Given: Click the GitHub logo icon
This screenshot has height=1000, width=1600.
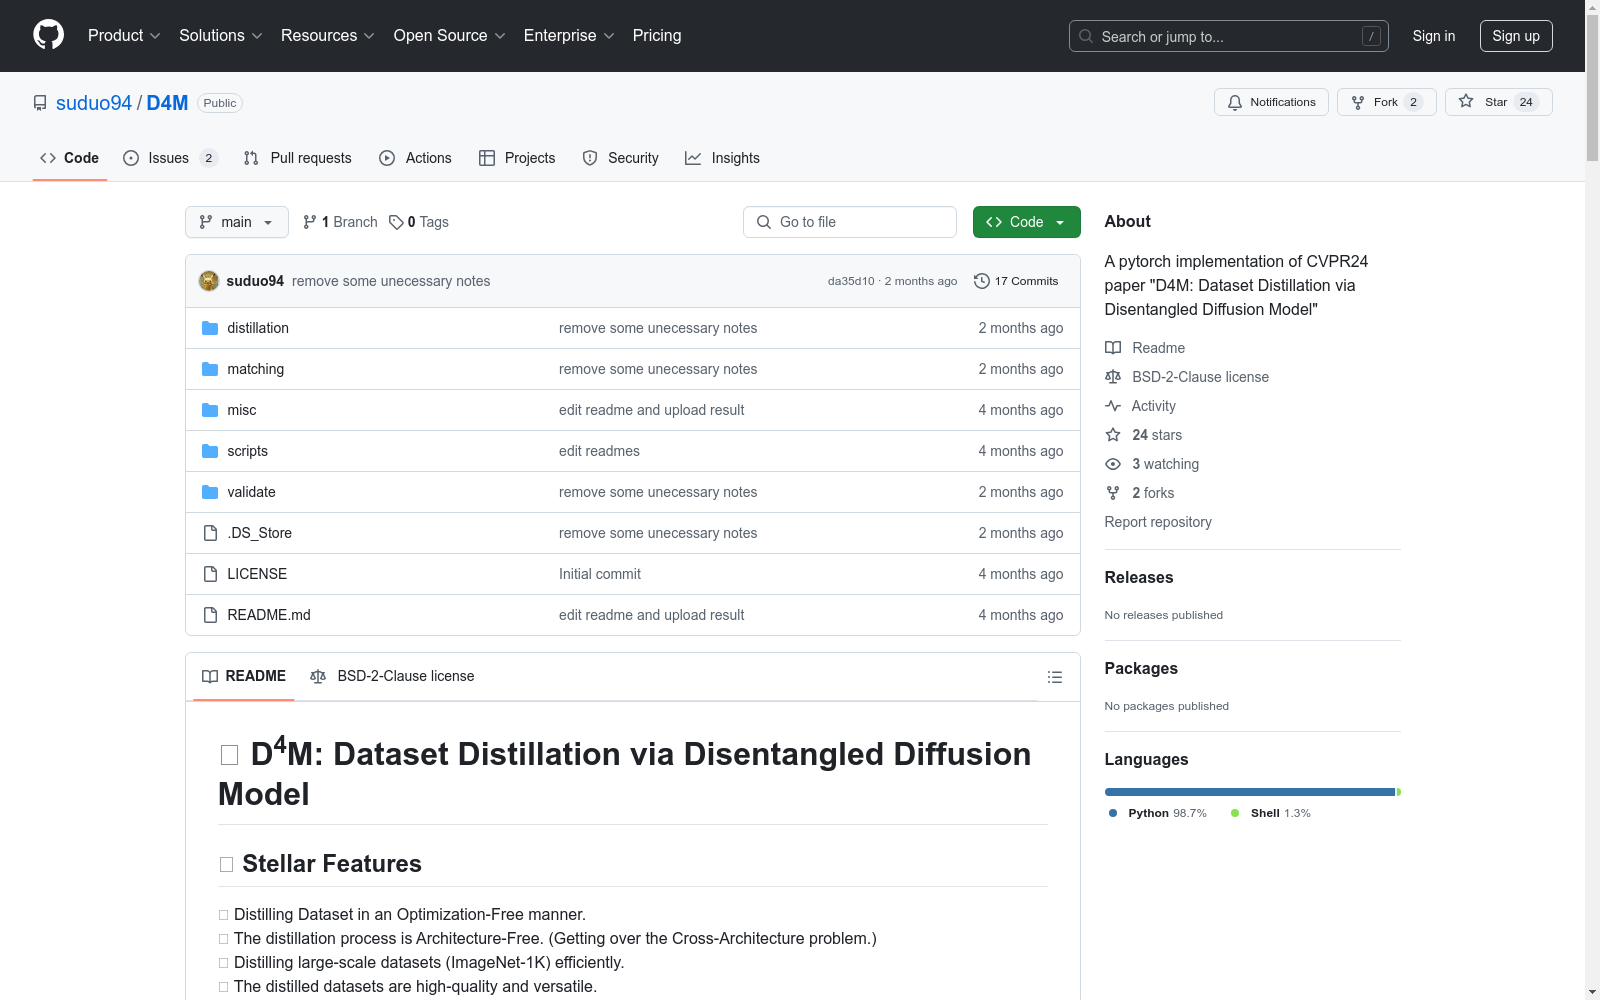Looking at the screenshot, I should [48, 35].
